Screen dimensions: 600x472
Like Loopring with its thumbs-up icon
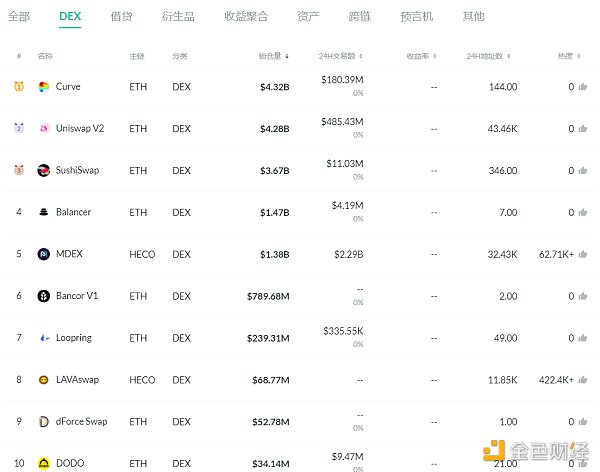coord(583,338)
